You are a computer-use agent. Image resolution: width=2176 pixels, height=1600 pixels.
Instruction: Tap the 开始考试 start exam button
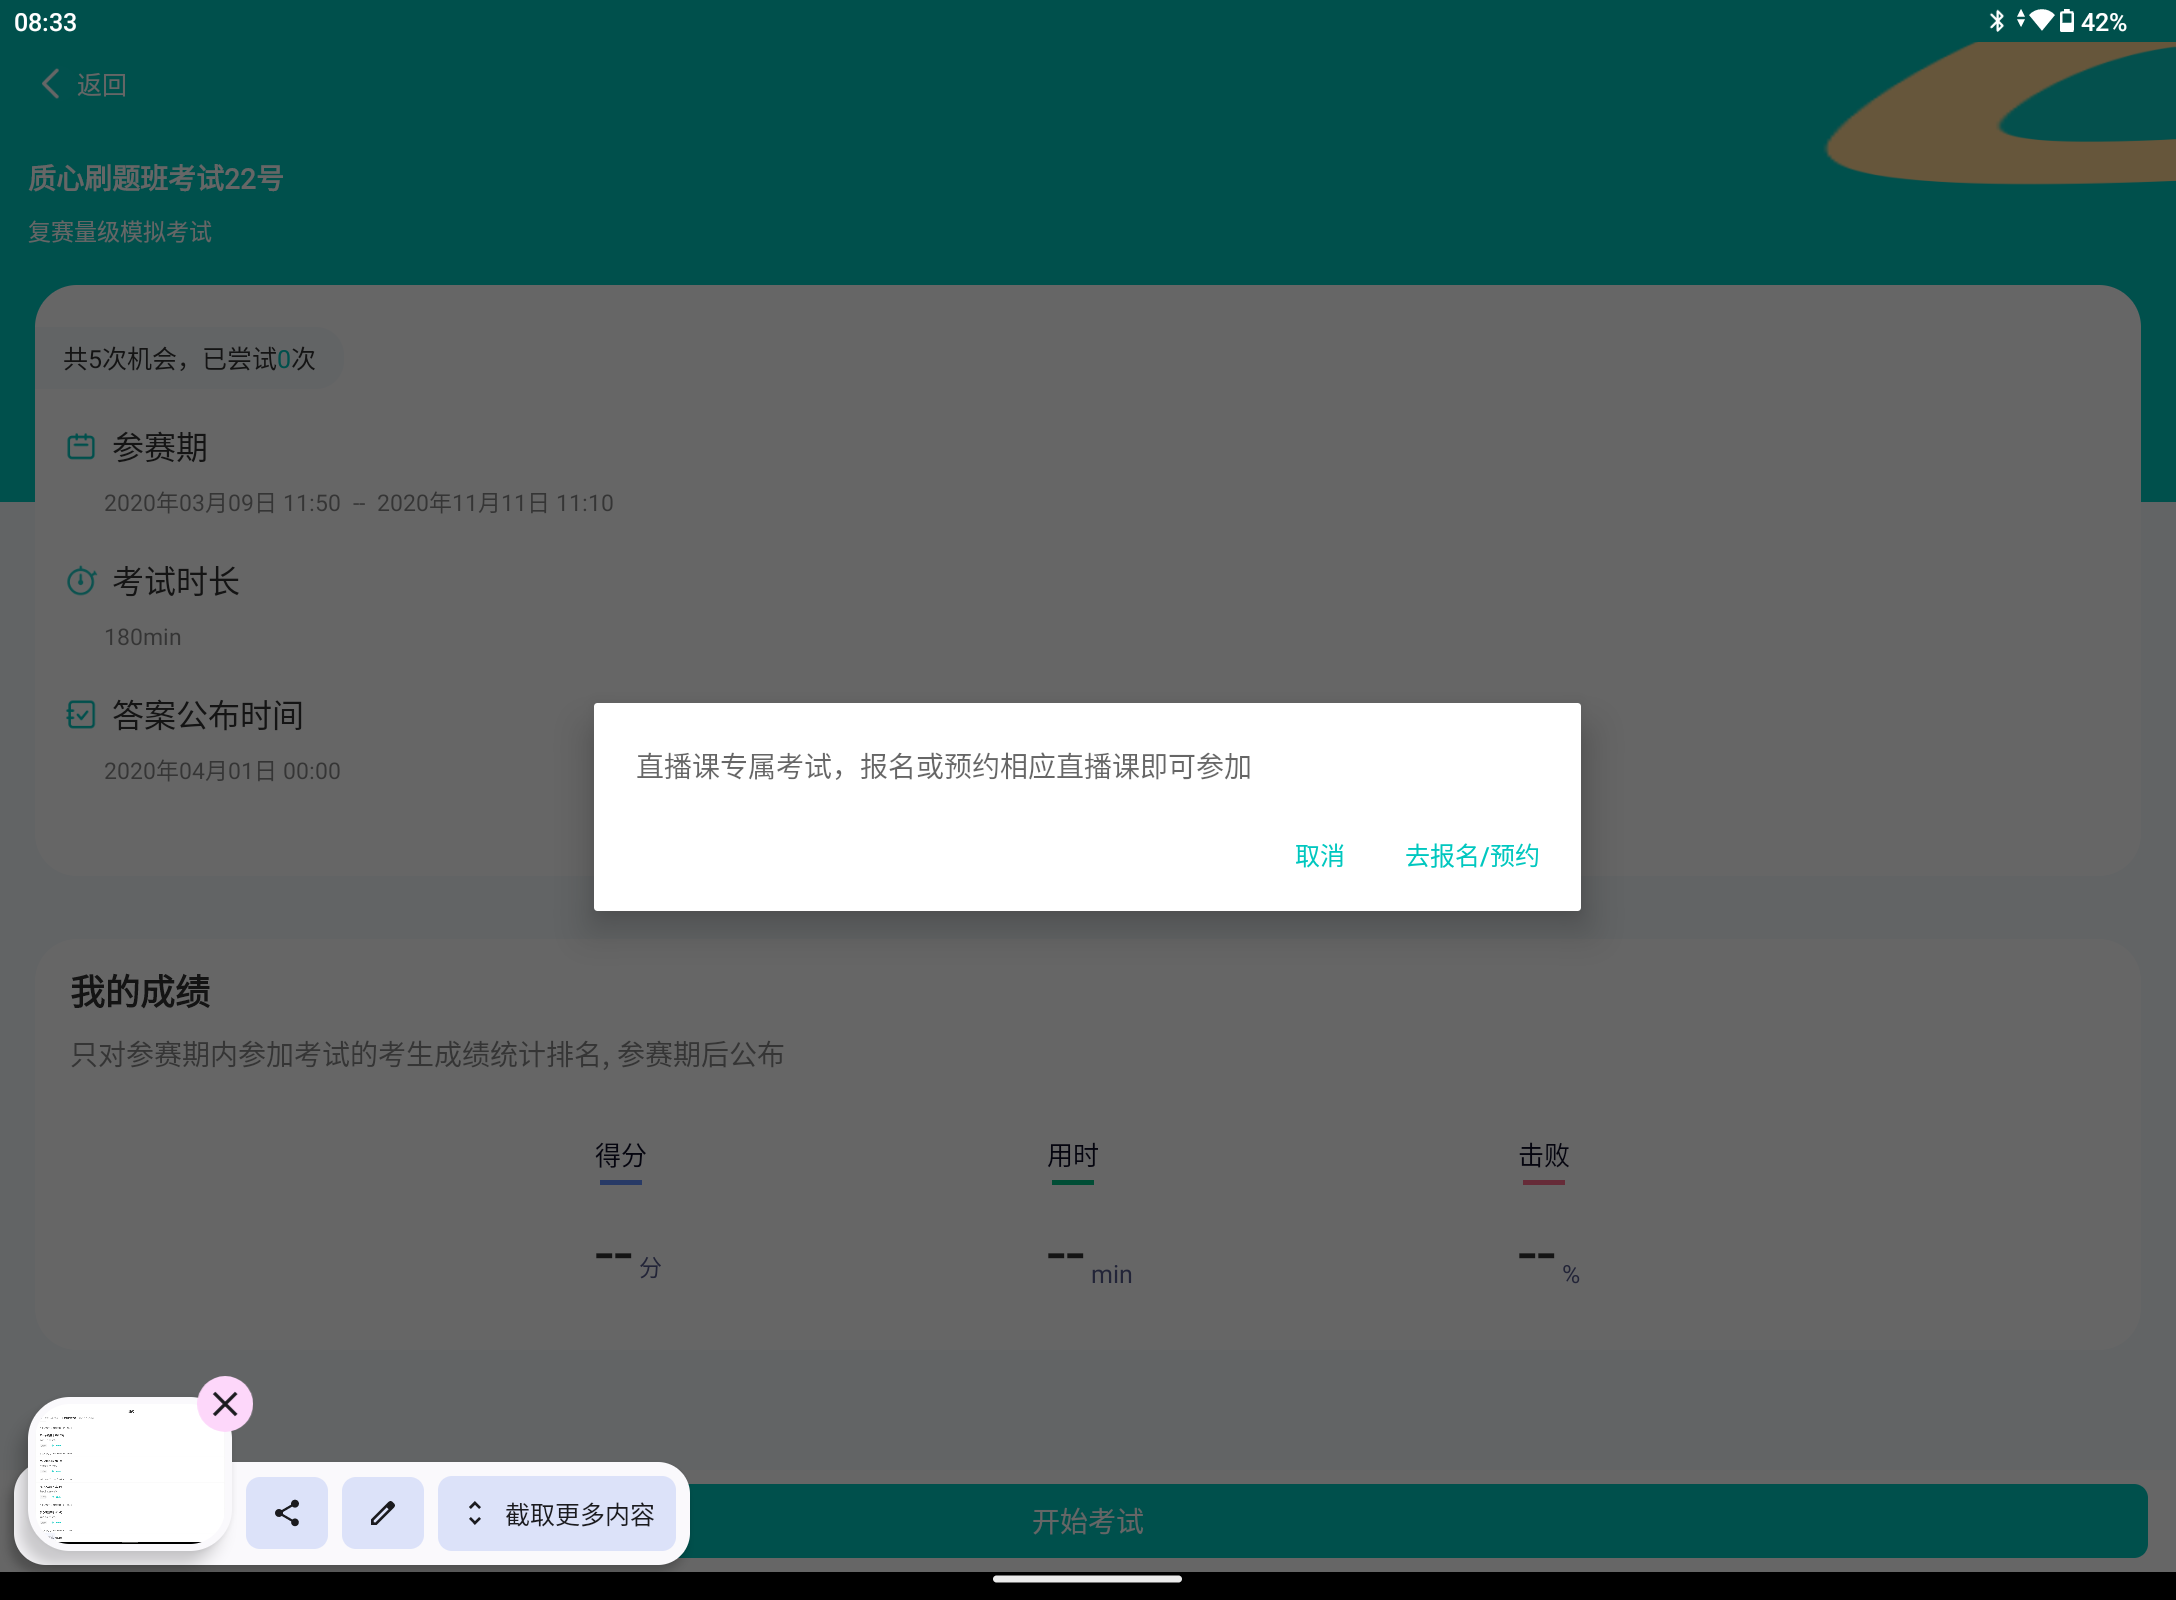(1088, 1521)
